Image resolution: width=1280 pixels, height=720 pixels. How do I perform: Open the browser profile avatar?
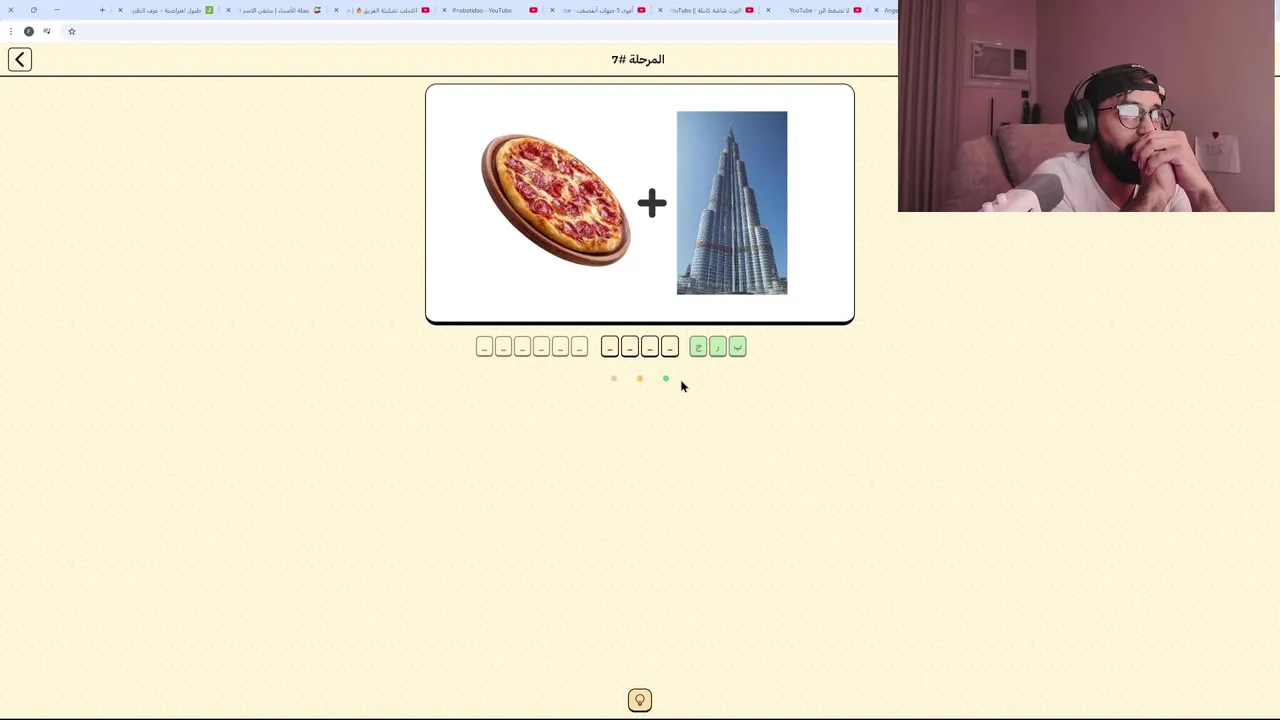(29, 32)
